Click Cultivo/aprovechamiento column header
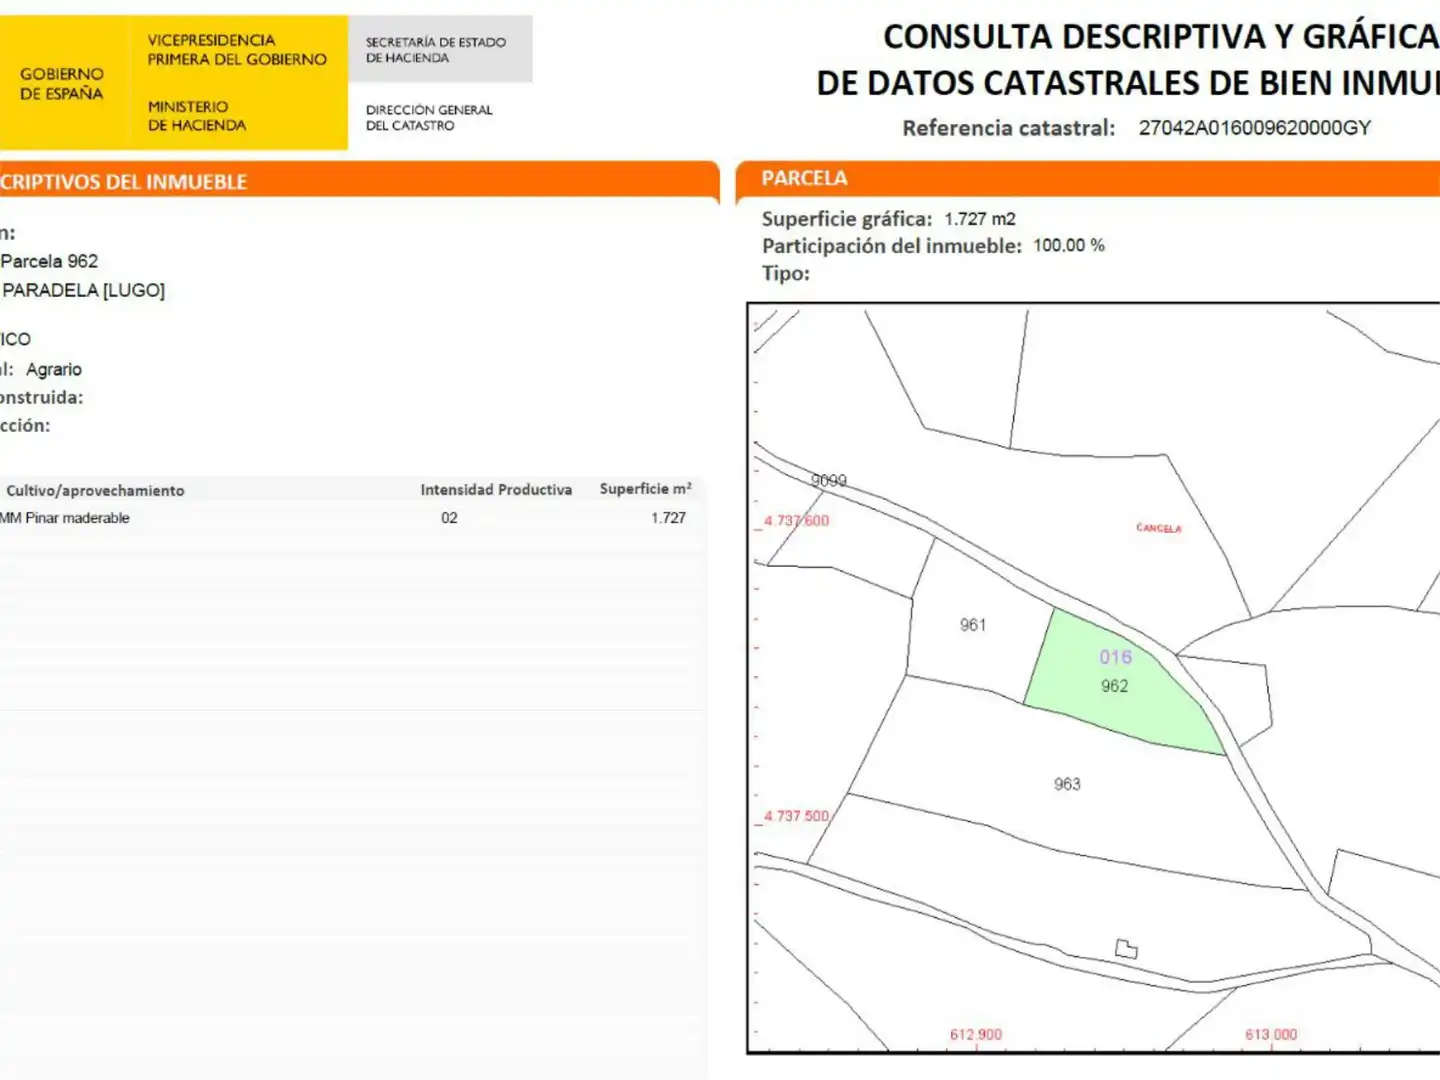Viewport: 1440px width, 1080px height. click(95, 490)
